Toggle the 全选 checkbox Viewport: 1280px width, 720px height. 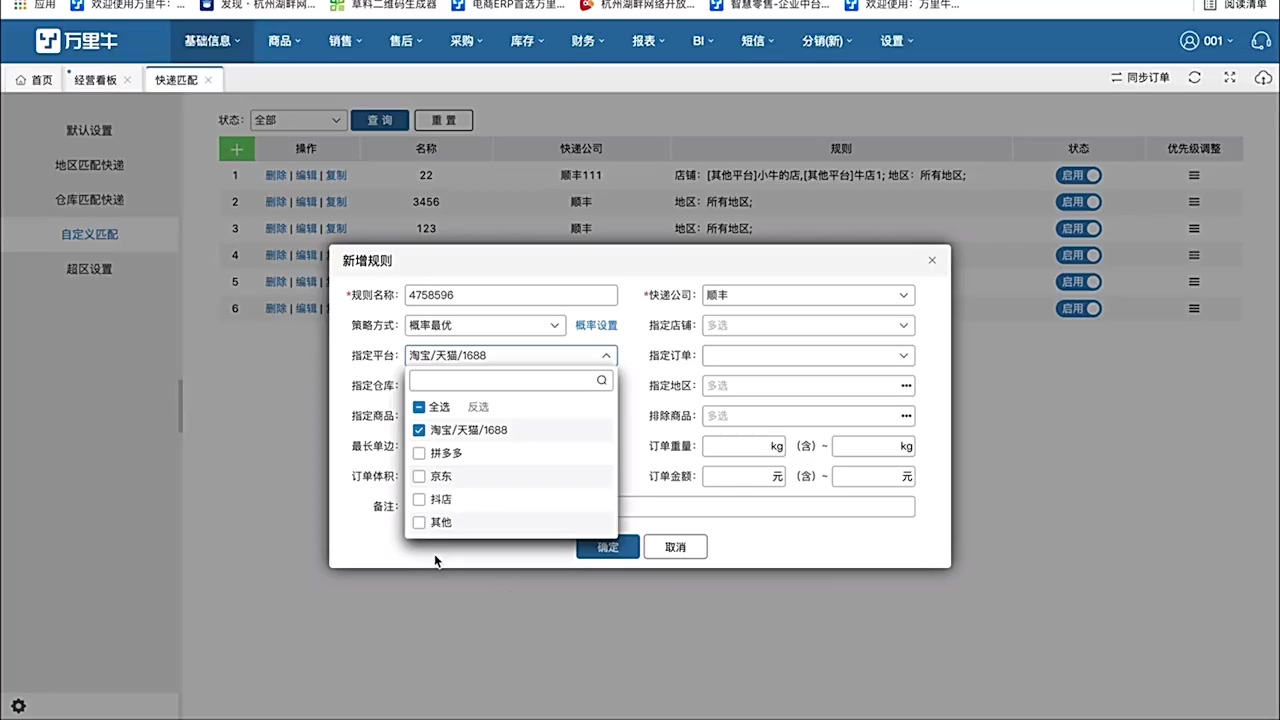419,407
